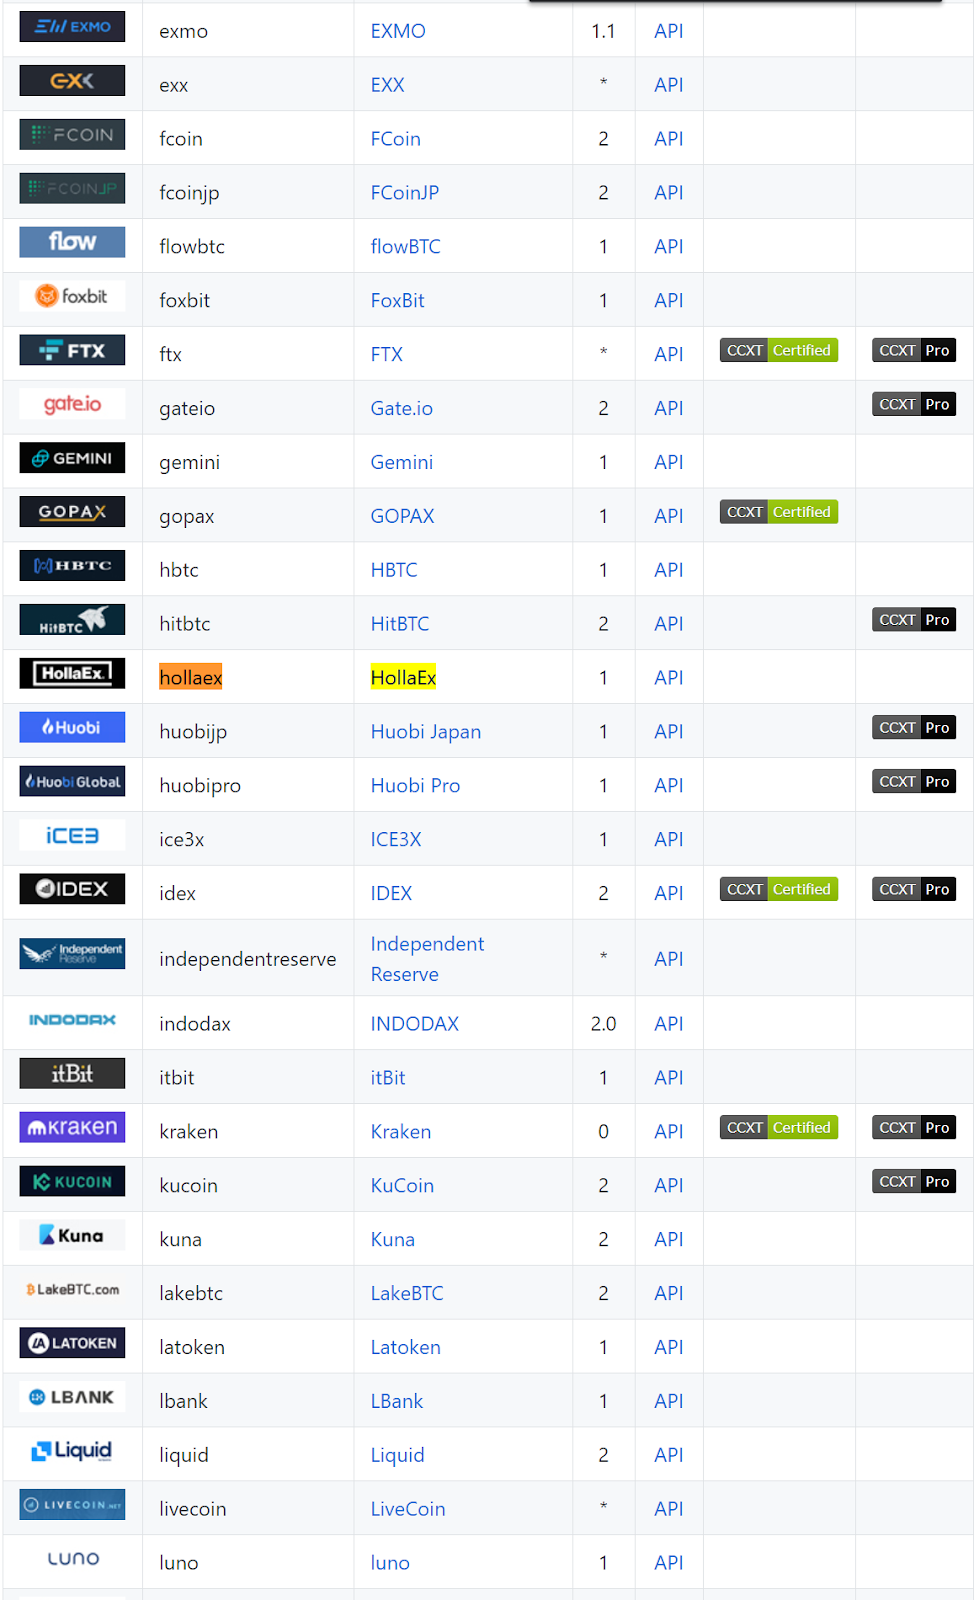Click the IDEX logo

[72, 891]
